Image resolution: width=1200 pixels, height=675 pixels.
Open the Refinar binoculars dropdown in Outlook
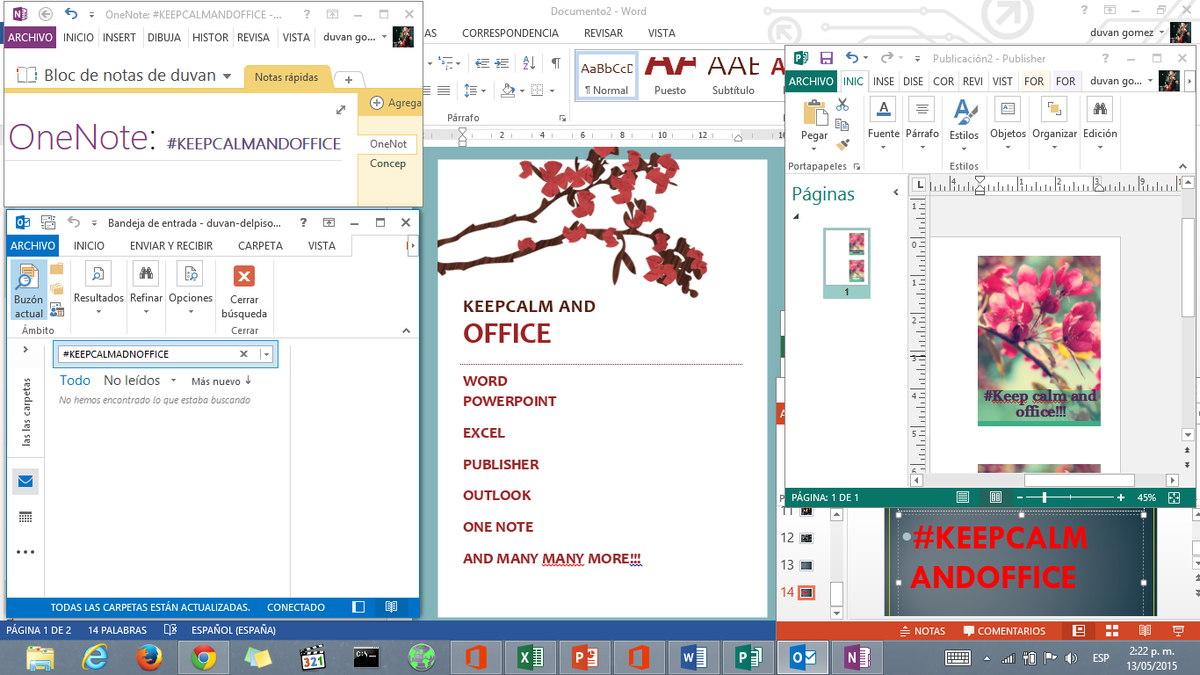pos(146,289)
